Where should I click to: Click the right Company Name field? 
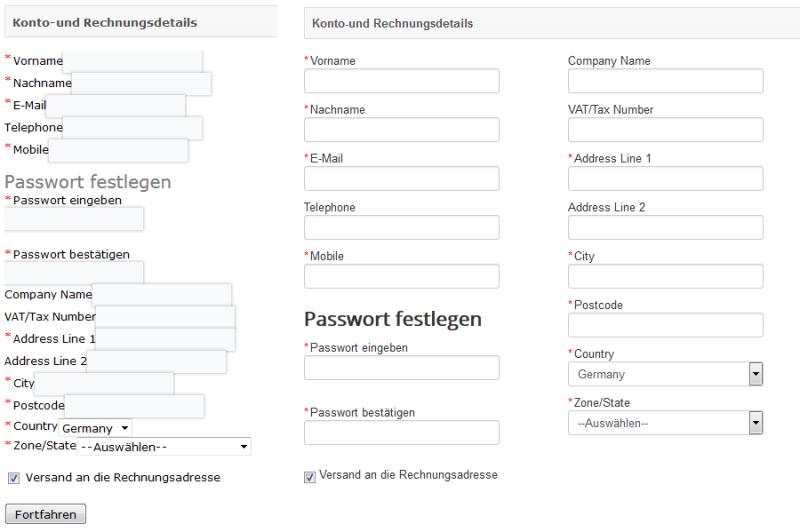coord(665,81)
